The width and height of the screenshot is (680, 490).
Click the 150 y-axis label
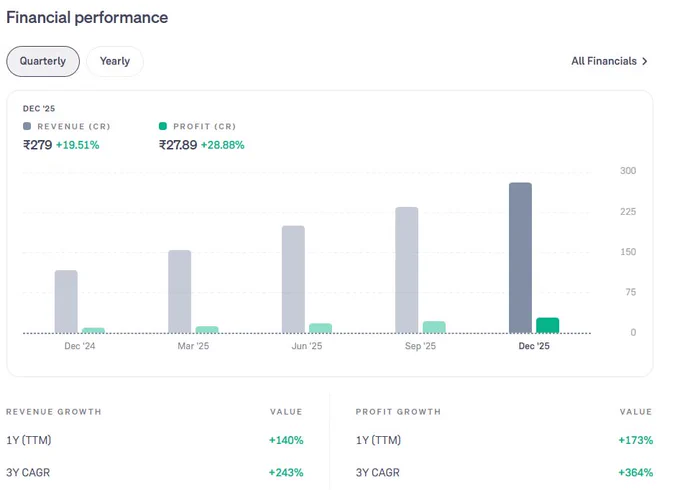[628, 252]
